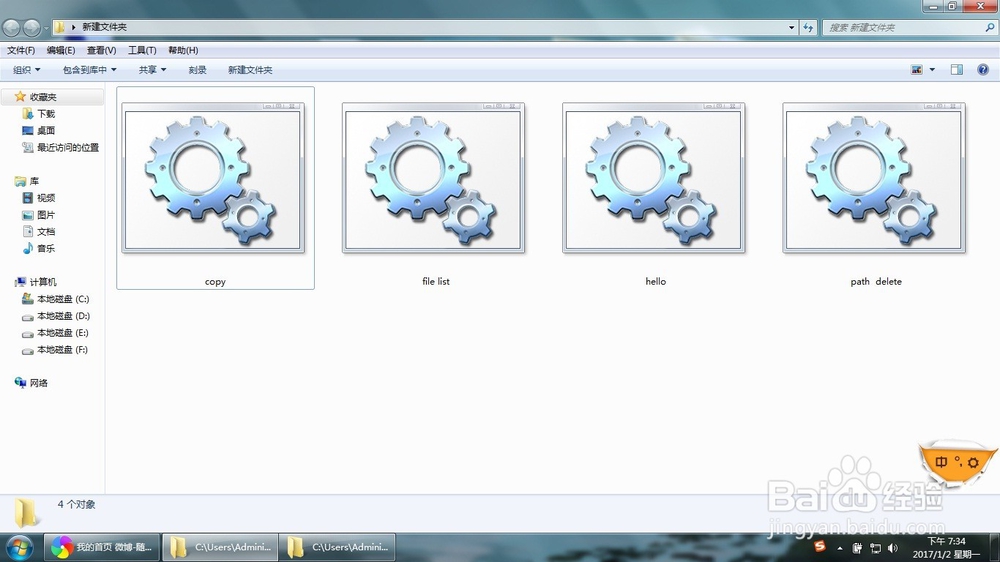The image size is (1000, 562).
Task: Click the hello file name label
Action: click(x=656, y=281)
